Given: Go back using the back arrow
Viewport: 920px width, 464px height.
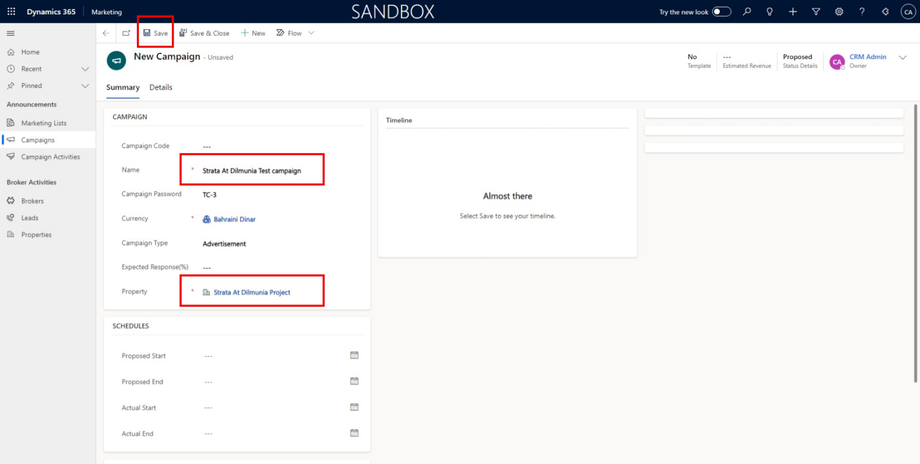Looking at the screenshot, I should coord(106,33).
